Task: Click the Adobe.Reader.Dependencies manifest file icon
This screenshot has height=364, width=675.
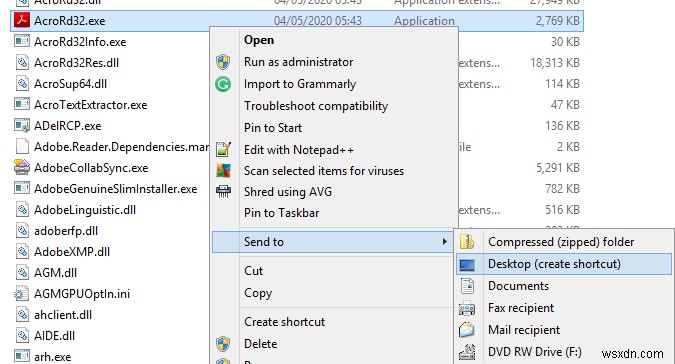Action: pos(22,147)
